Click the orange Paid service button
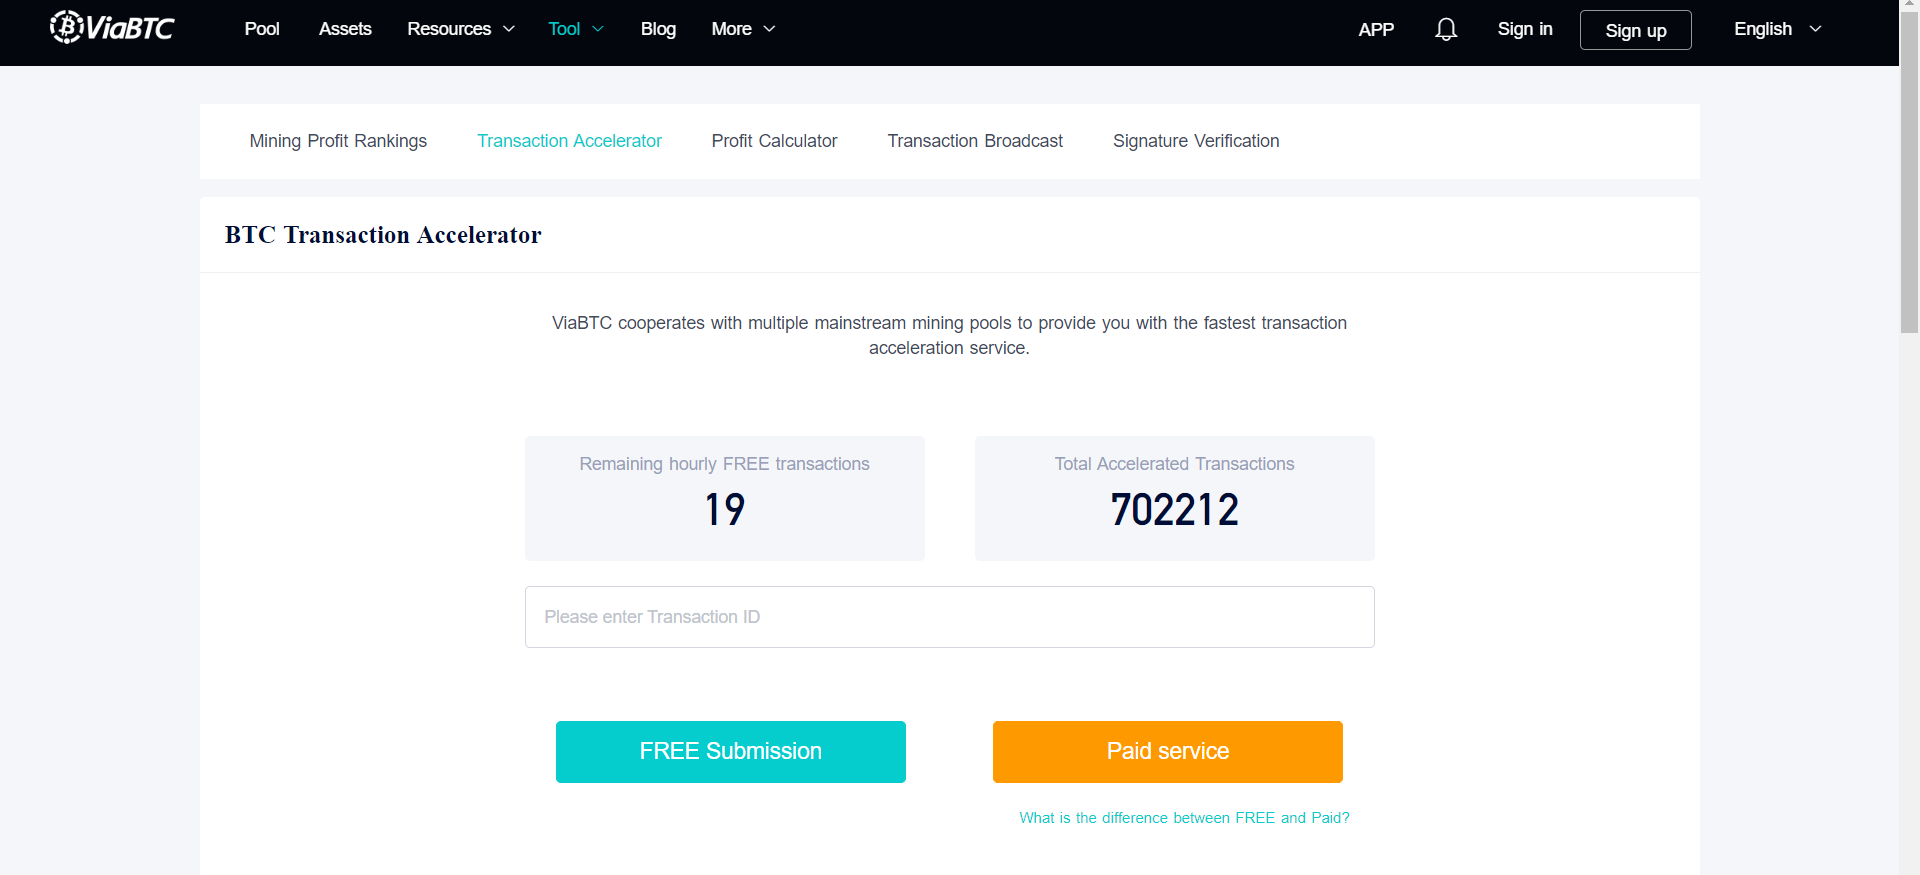Viewport: 1920px width, 875px height. pos(1168,752)
